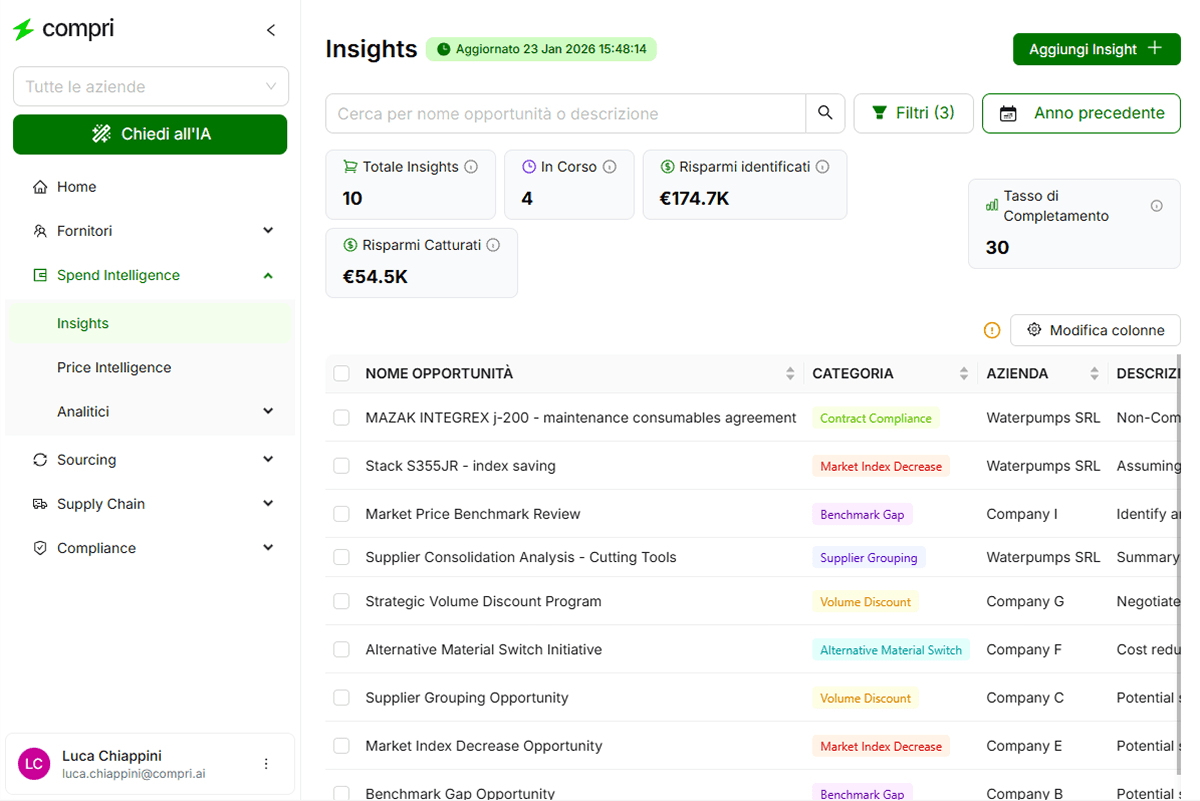Click the orange warning icon above table
This screenshot has width=1200, height=801.
click(992, 330)
